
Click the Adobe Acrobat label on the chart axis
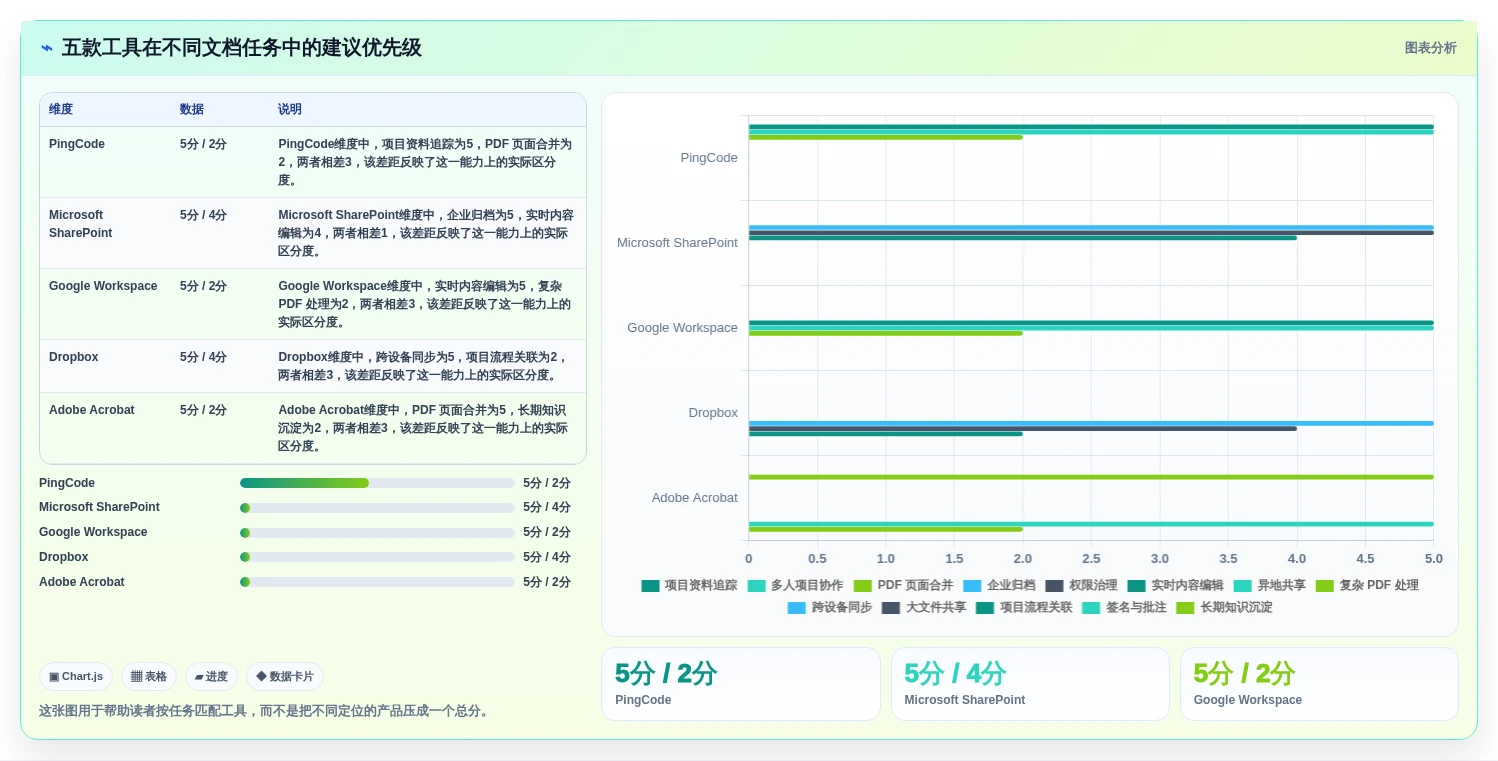[x=695, y=498]
